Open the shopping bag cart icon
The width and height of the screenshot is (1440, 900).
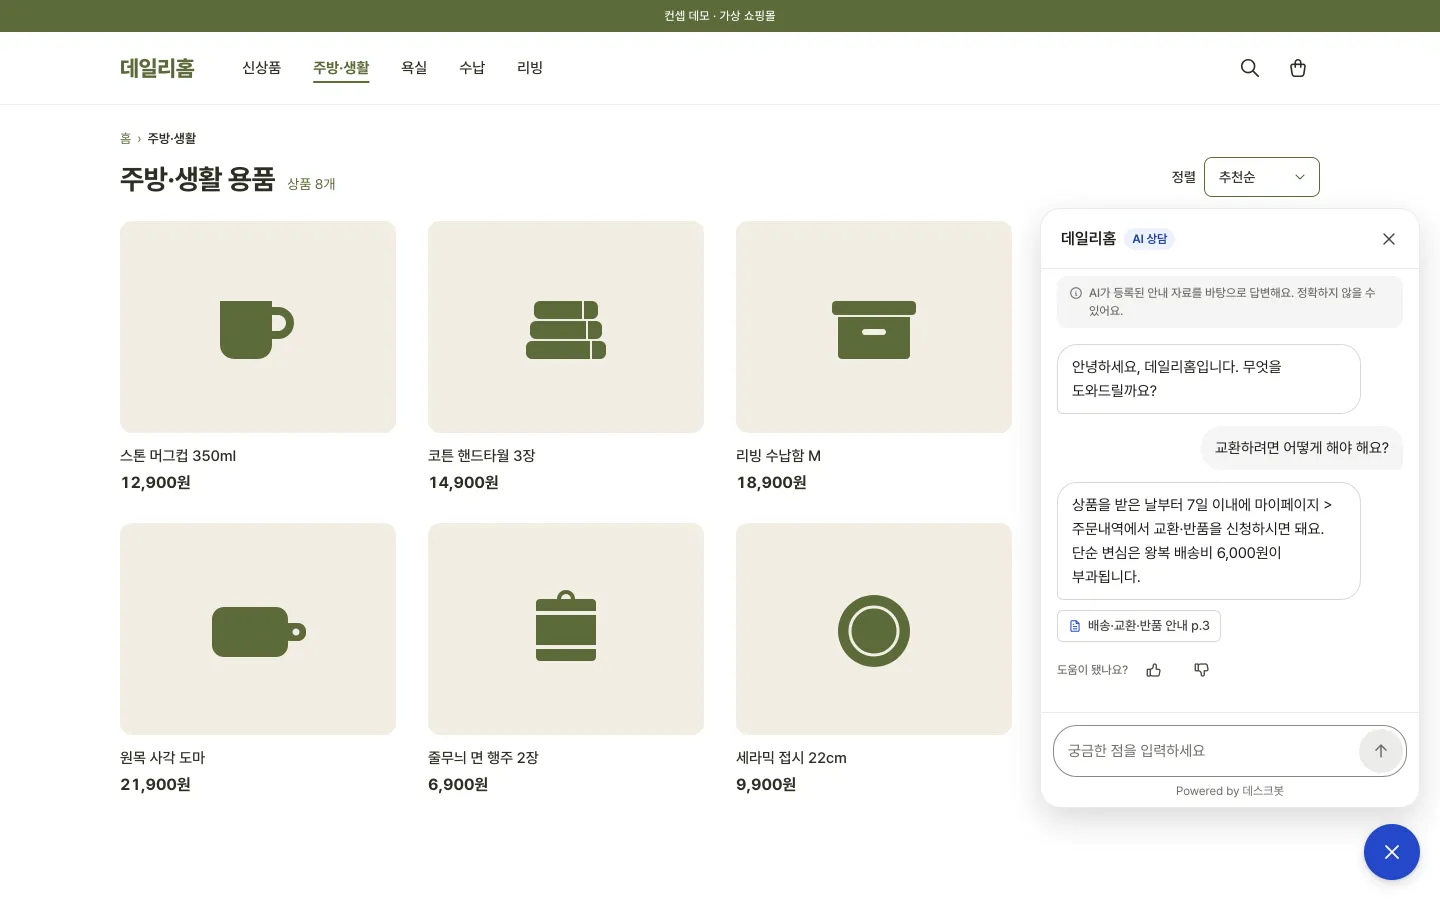(1298, 68)
